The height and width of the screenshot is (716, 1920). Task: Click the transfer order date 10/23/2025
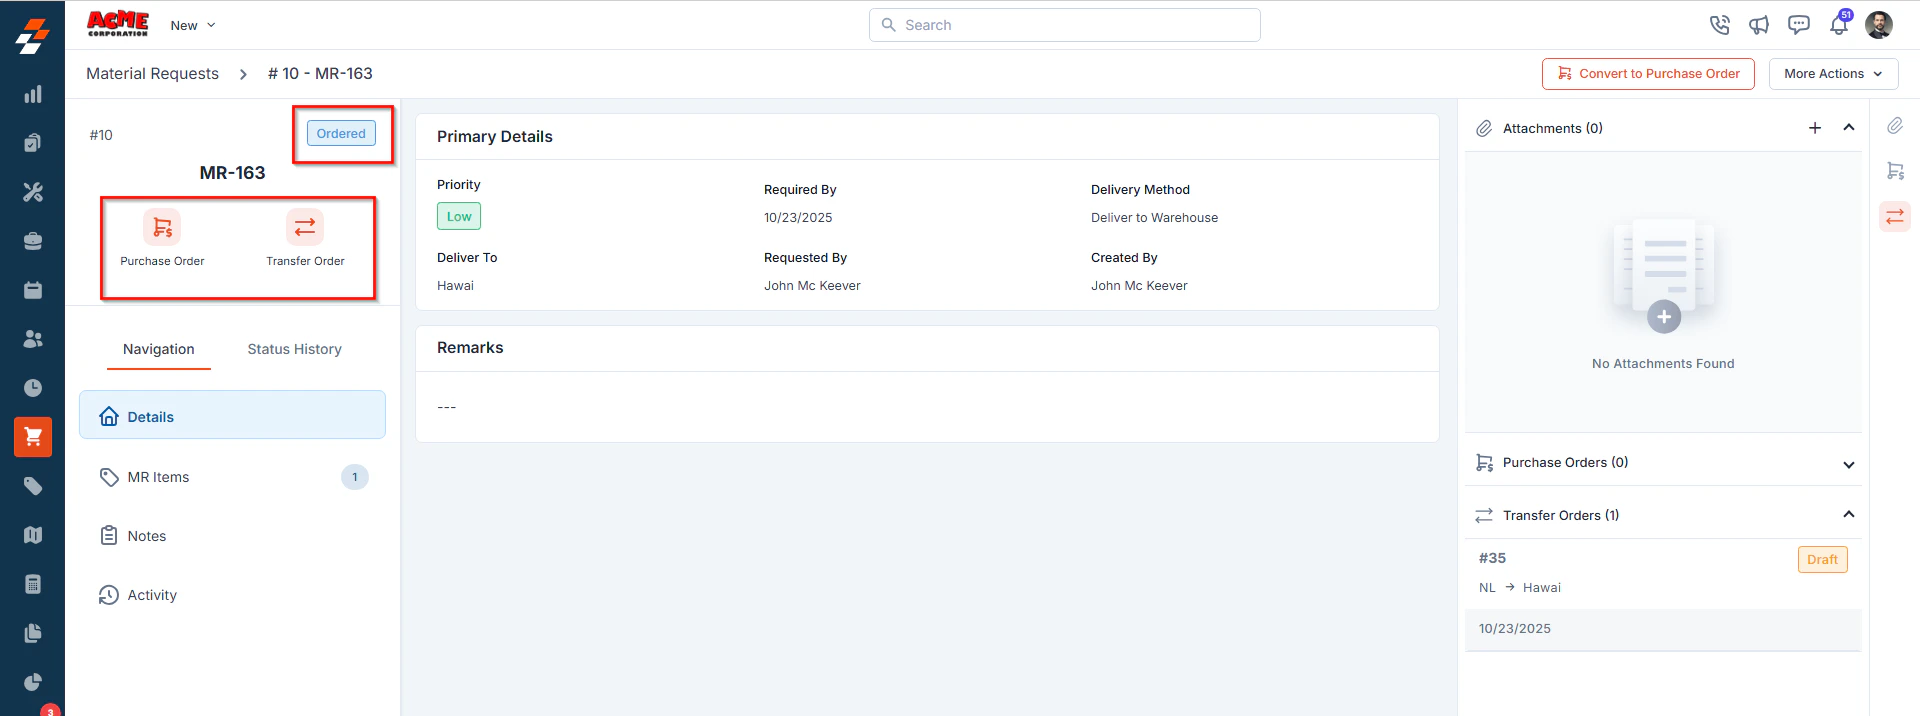pyautogui.click(x=1514, y=629)
